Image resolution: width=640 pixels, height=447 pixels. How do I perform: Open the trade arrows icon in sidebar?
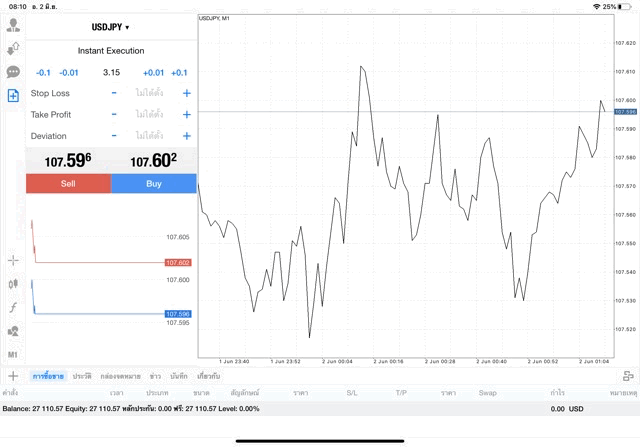13,48
